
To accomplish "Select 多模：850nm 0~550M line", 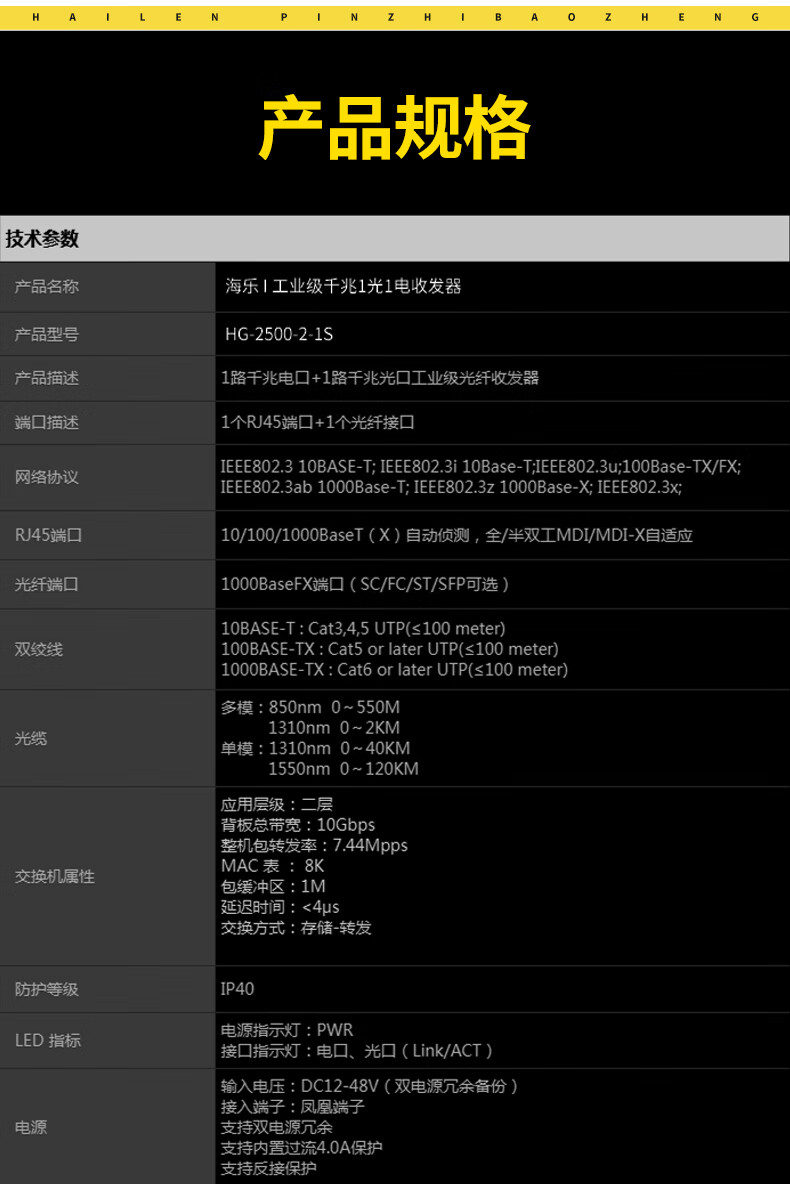I will click(x=310, y=708).
